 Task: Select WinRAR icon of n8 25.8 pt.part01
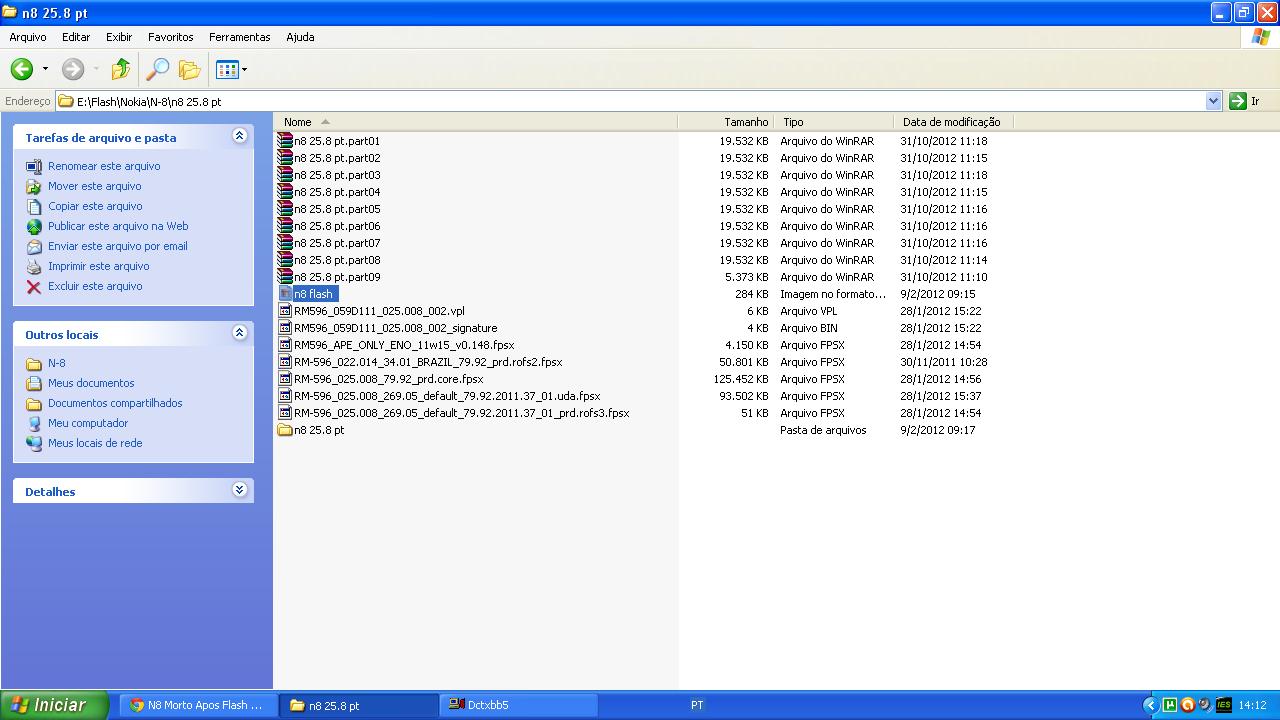click(x=285, y=141)
